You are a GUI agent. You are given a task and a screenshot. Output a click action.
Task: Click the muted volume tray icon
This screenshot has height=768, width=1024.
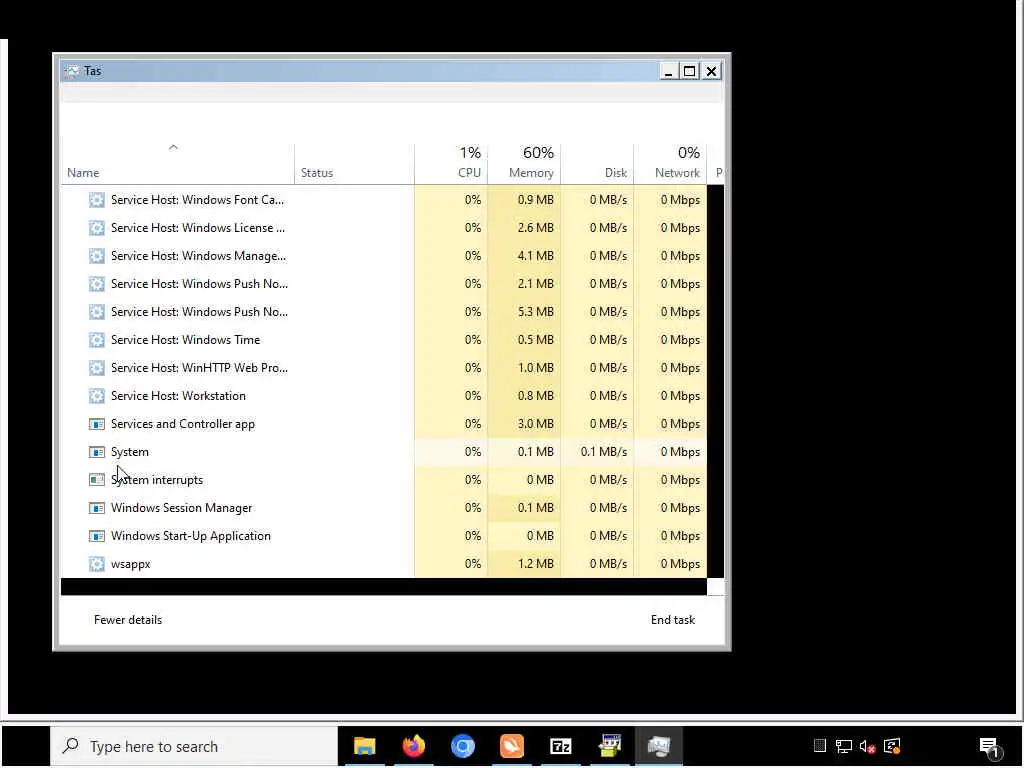[867, 746]
